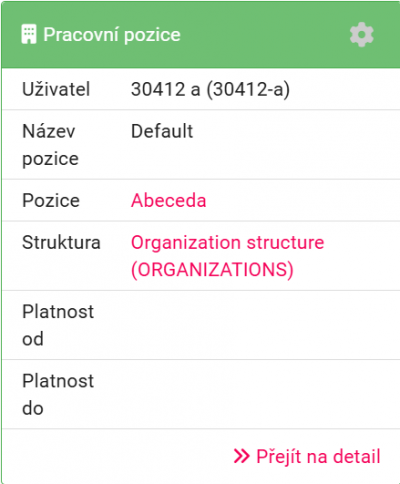Image resolution: width=400 pixels, height=484 pixels.
Task: Click the building icon in the header
Action: 29,34
